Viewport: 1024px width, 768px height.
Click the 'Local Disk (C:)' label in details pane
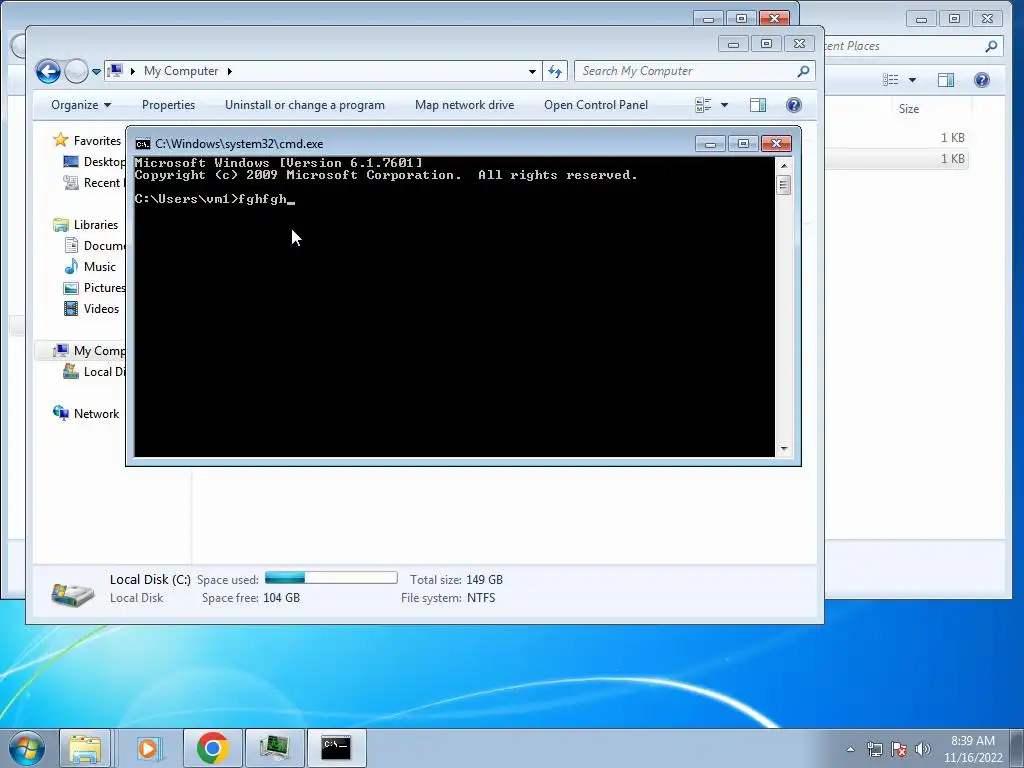coord(150,579)
